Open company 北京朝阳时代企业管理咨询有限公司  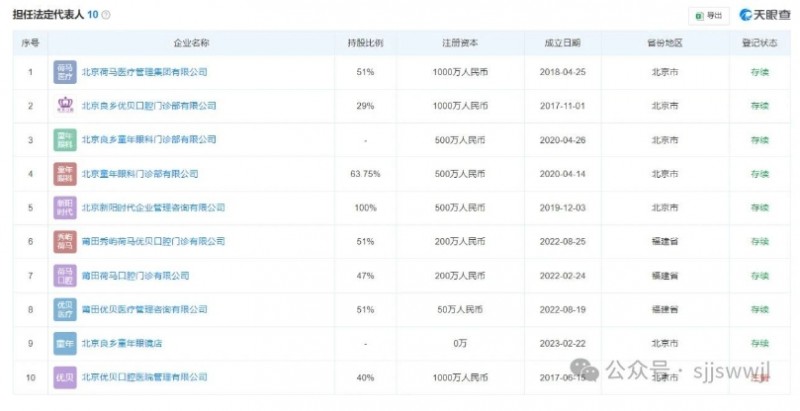tap(153, 208)
